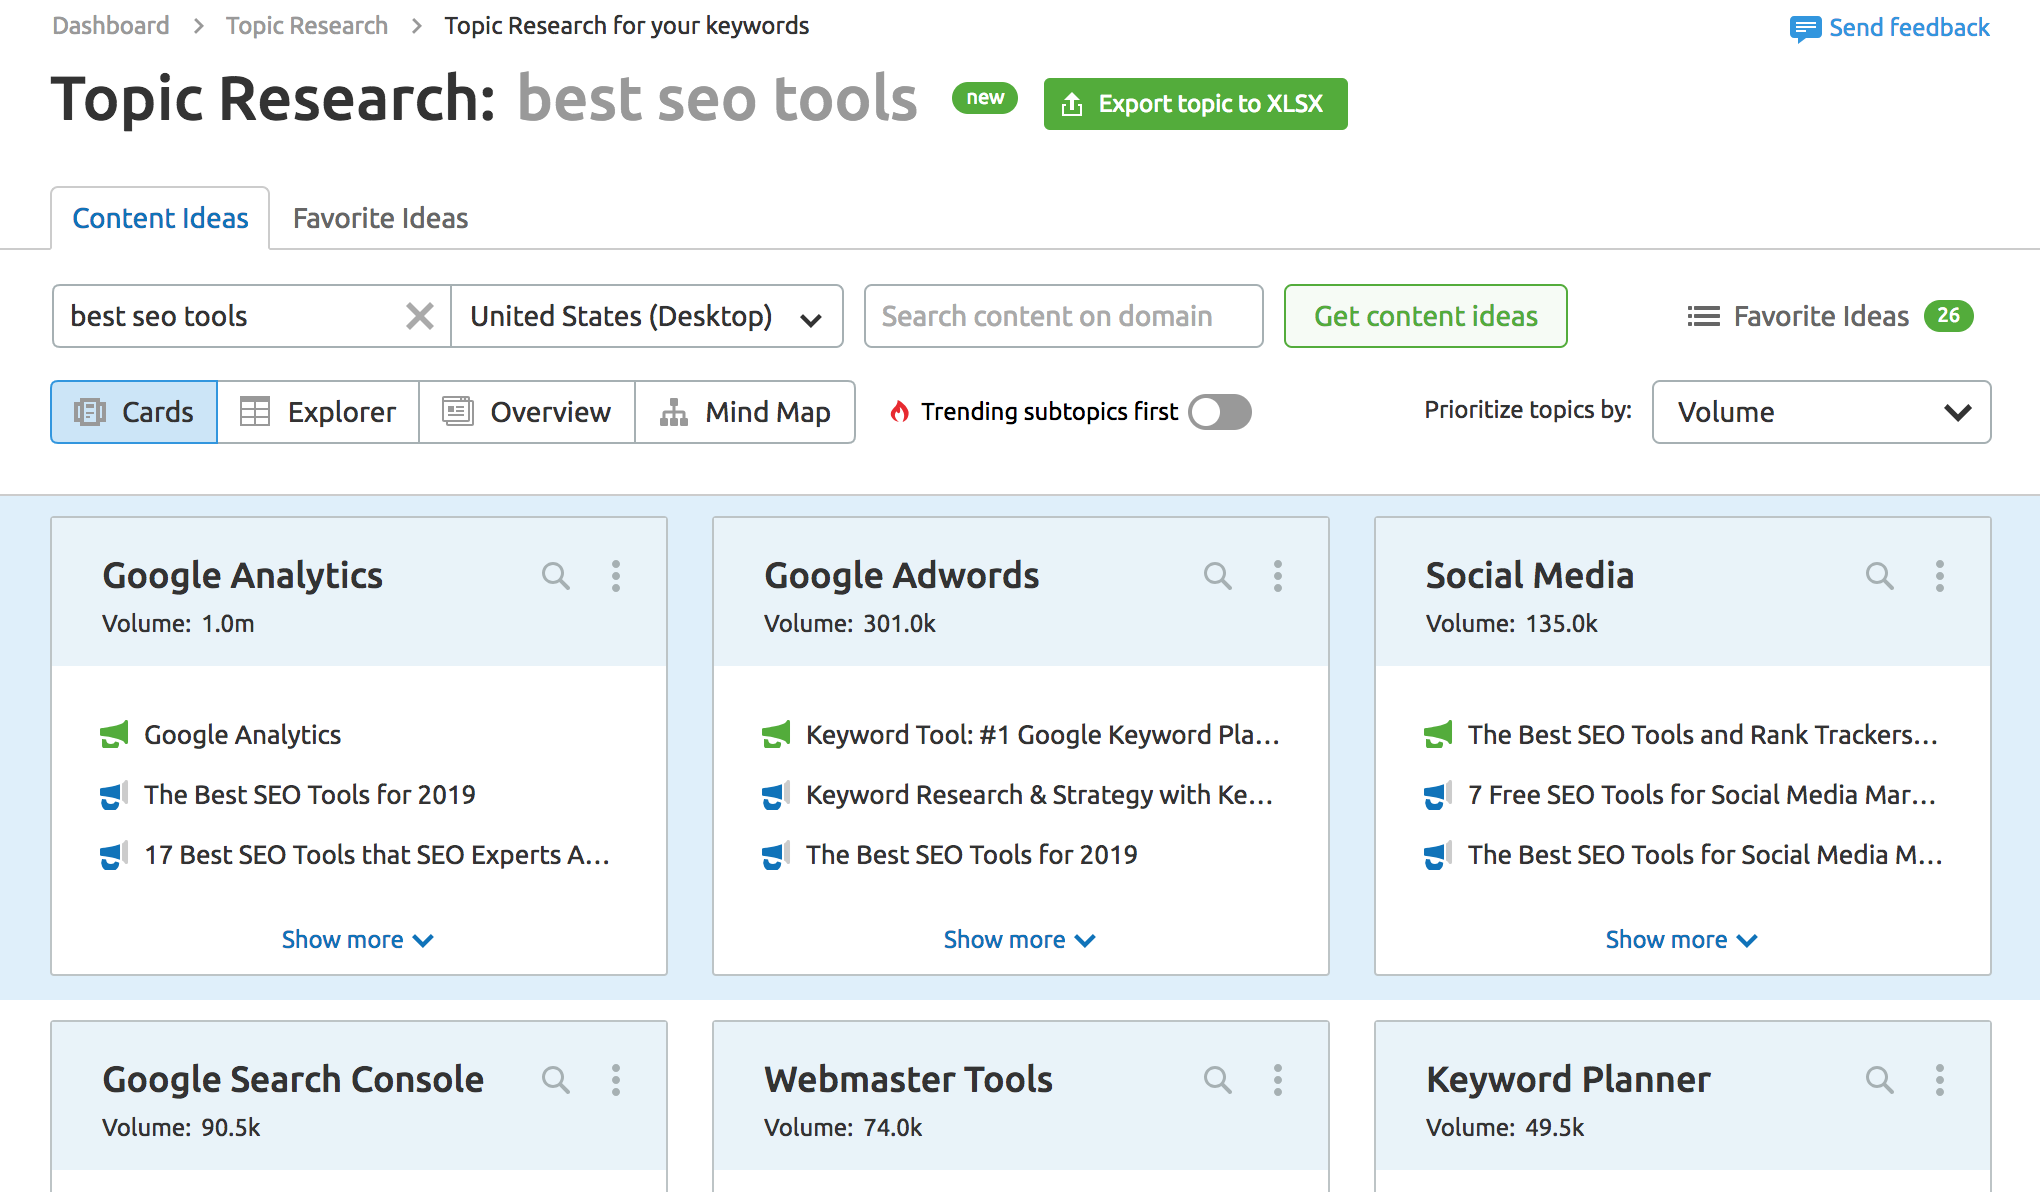Click the Send feedback chat icon
Image resolution: width=2040 pixels, height=1192 pixels.
(1805, 29)
